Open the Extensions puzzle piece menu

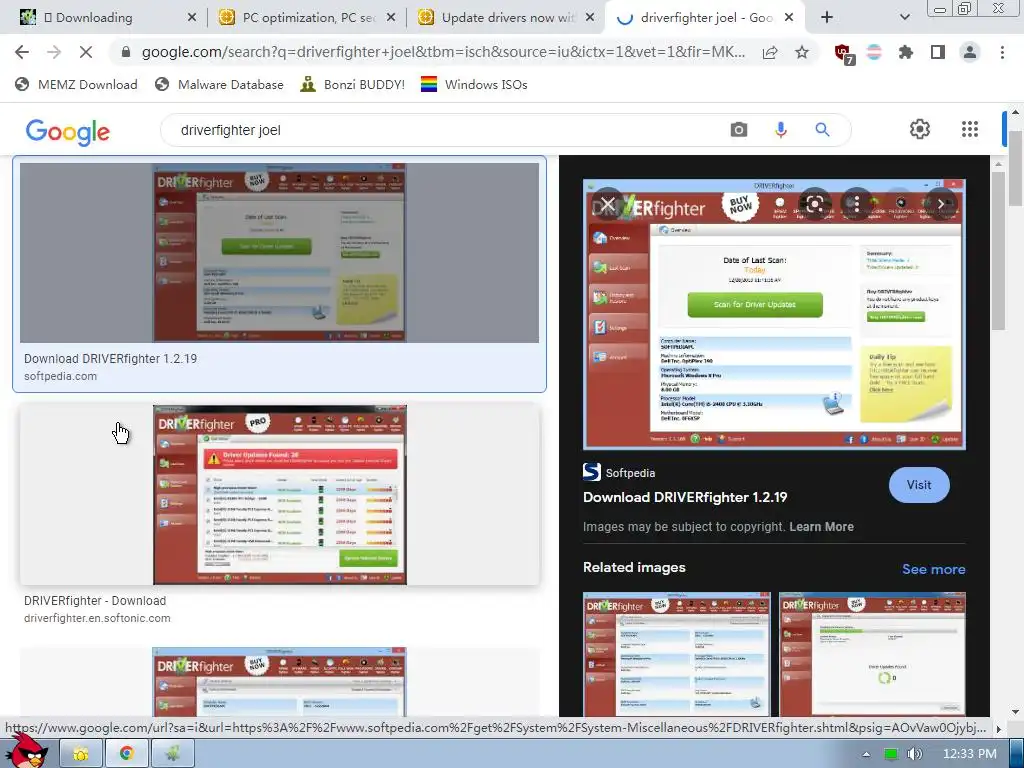pyautogui.click(x=906, y=52)
